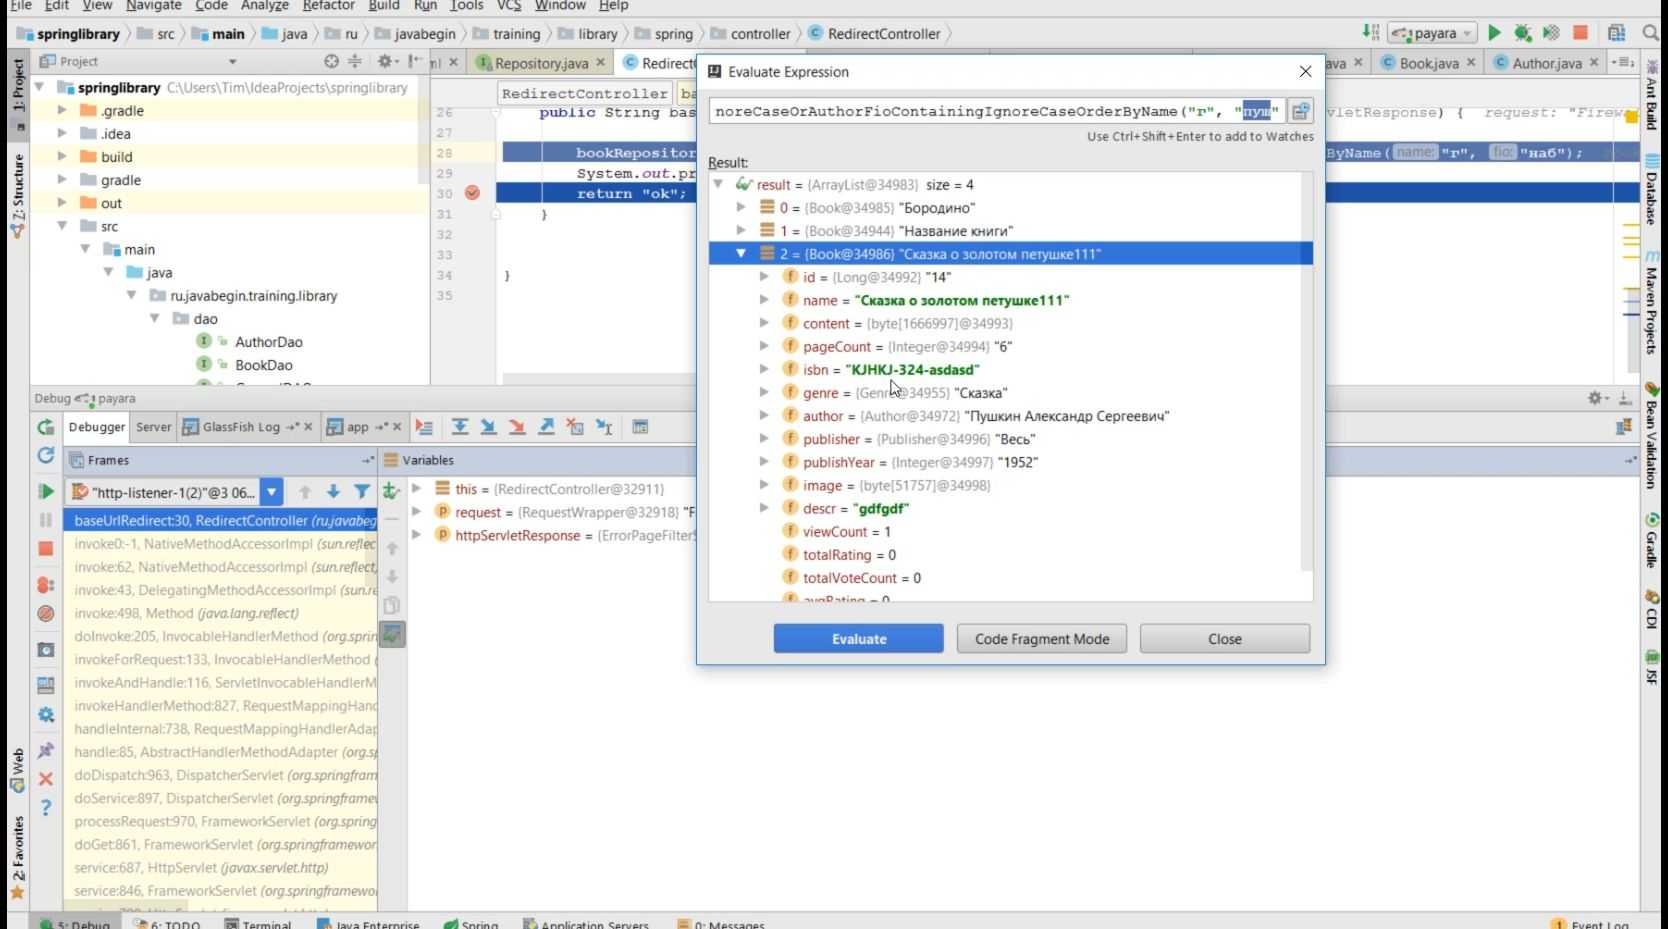Stop debug session red square icon
The image size is (1668, 929).
point(46,549)
